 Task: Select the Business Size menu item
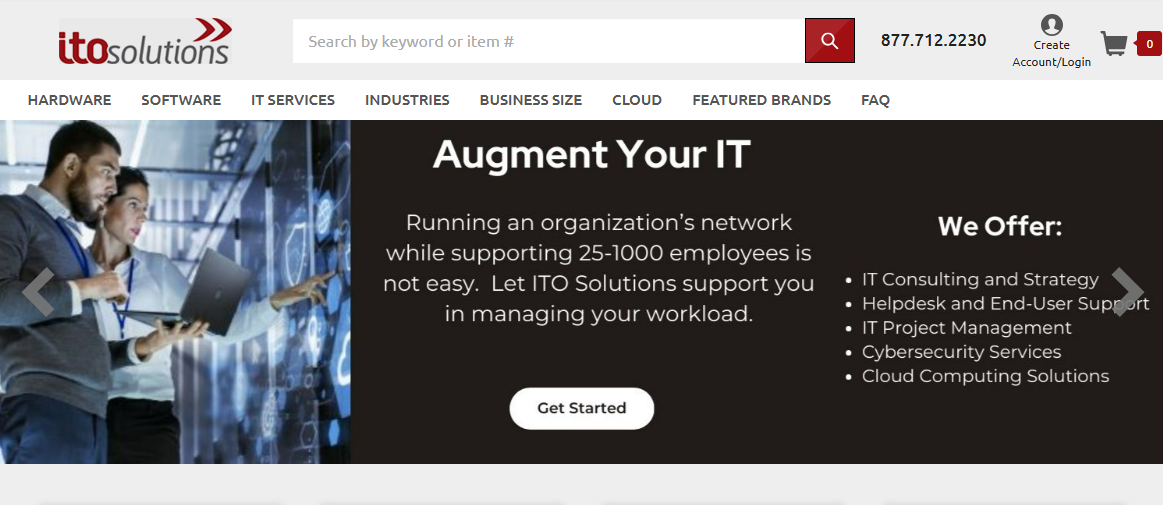pyautogui.click(x=530, y=100)
